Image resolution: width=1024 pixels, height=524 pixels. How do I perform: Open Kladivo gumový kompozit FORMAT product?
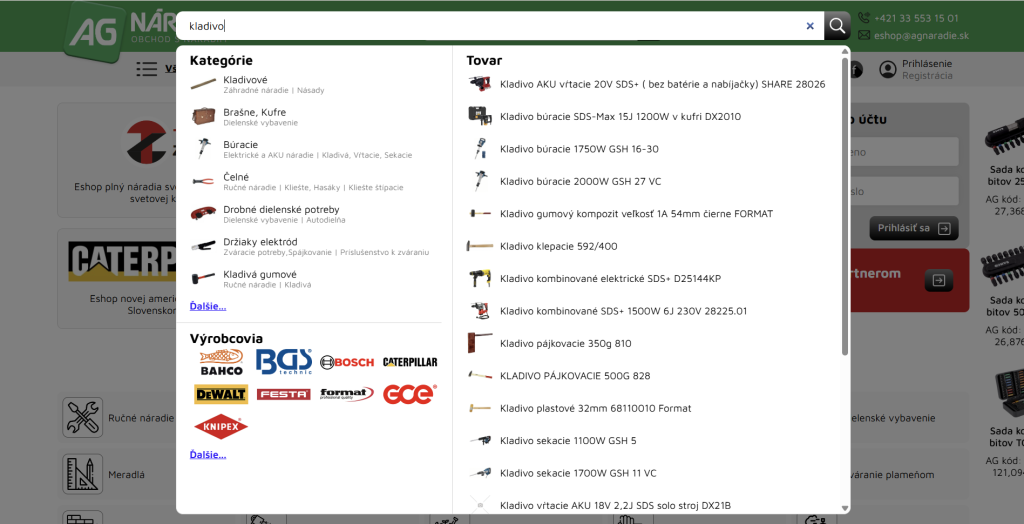pyautogui.click(x=637, y=214)
